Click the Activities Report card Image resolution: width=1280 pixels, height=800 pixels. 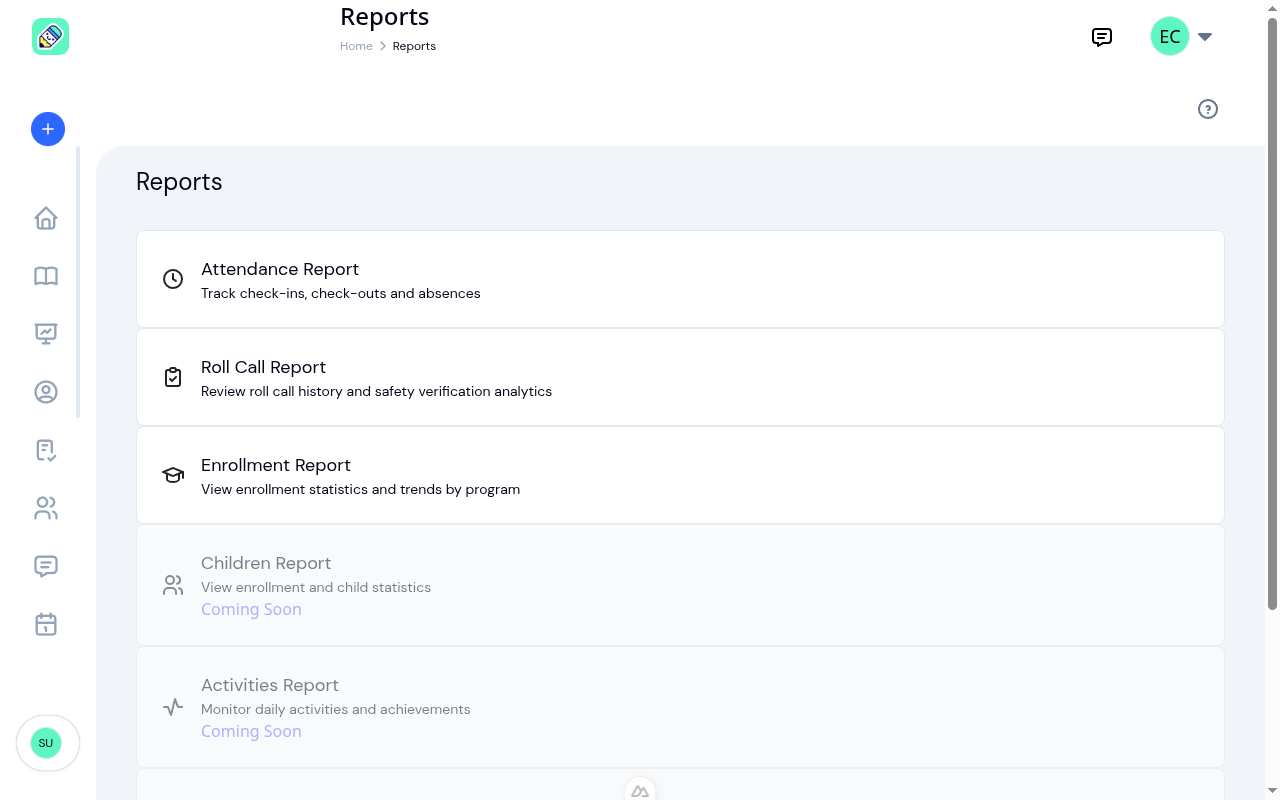pyautogui.click(x=680, y=707)
